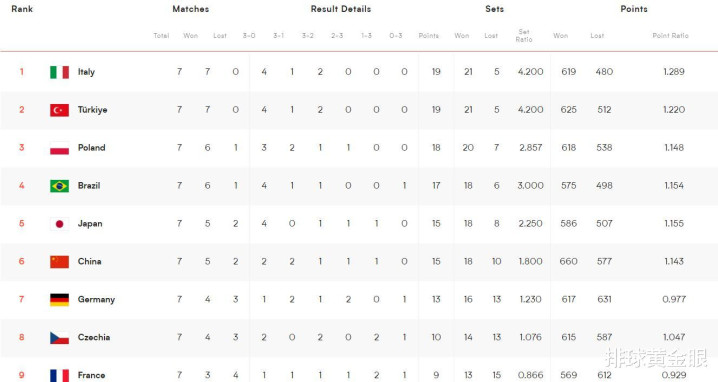Click the Czechia flag icon
This screenshot has width=718, height=382.
click(60, 338)
